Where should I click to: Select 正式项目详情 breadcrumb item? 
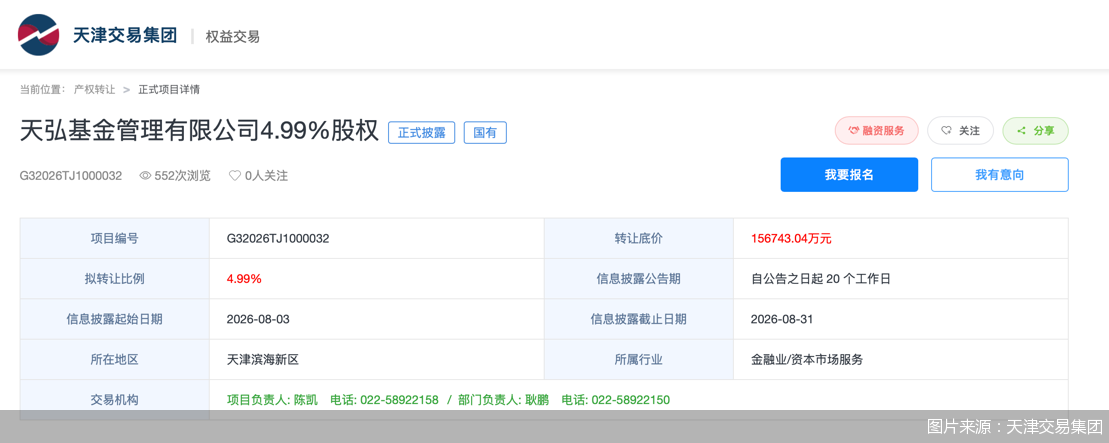(x=169, y=90)
